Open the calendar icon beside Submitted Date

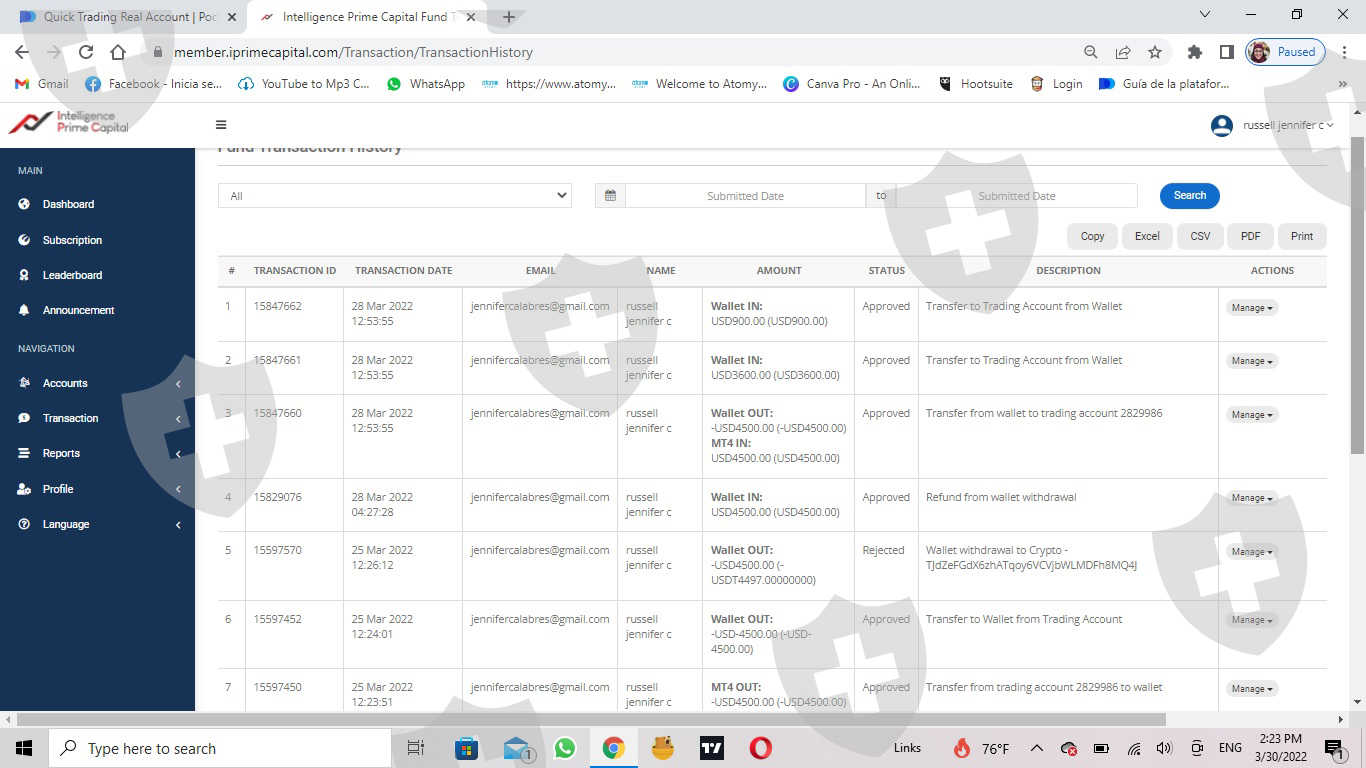[610, 196]
